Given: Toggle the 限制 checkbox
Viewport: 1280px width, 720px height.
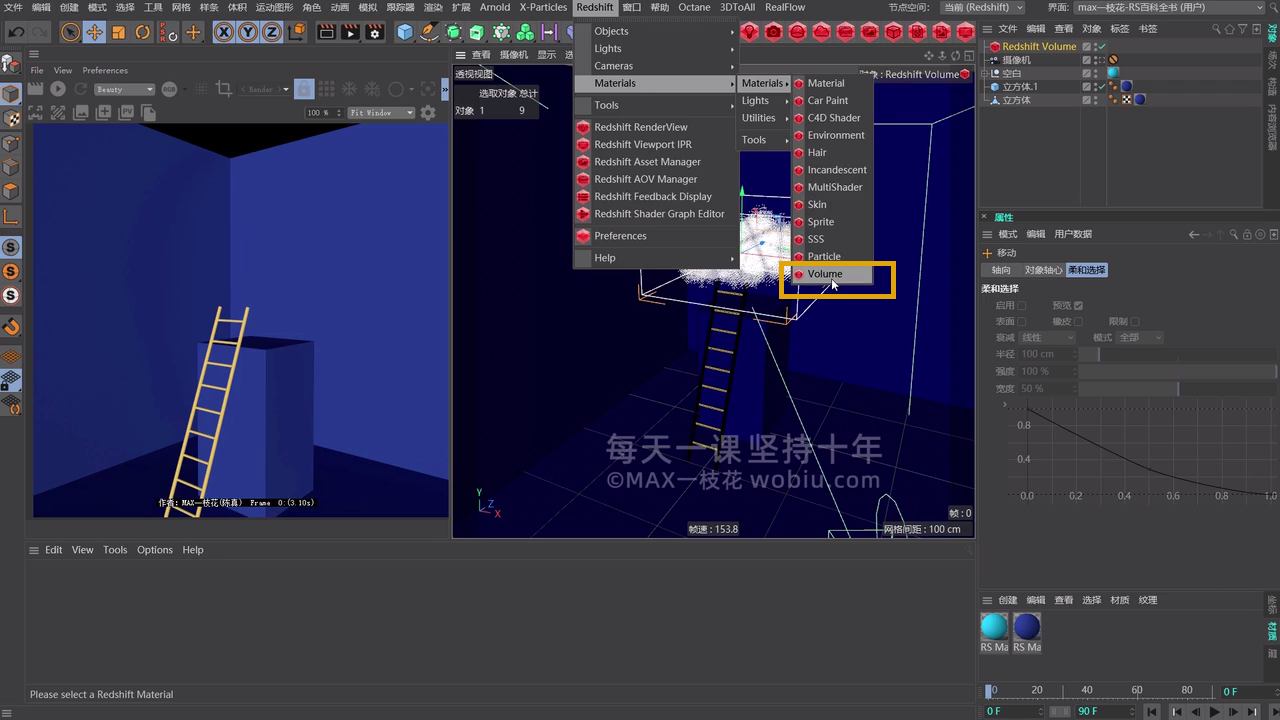Looking at the screenshot, I should 1134,321.
